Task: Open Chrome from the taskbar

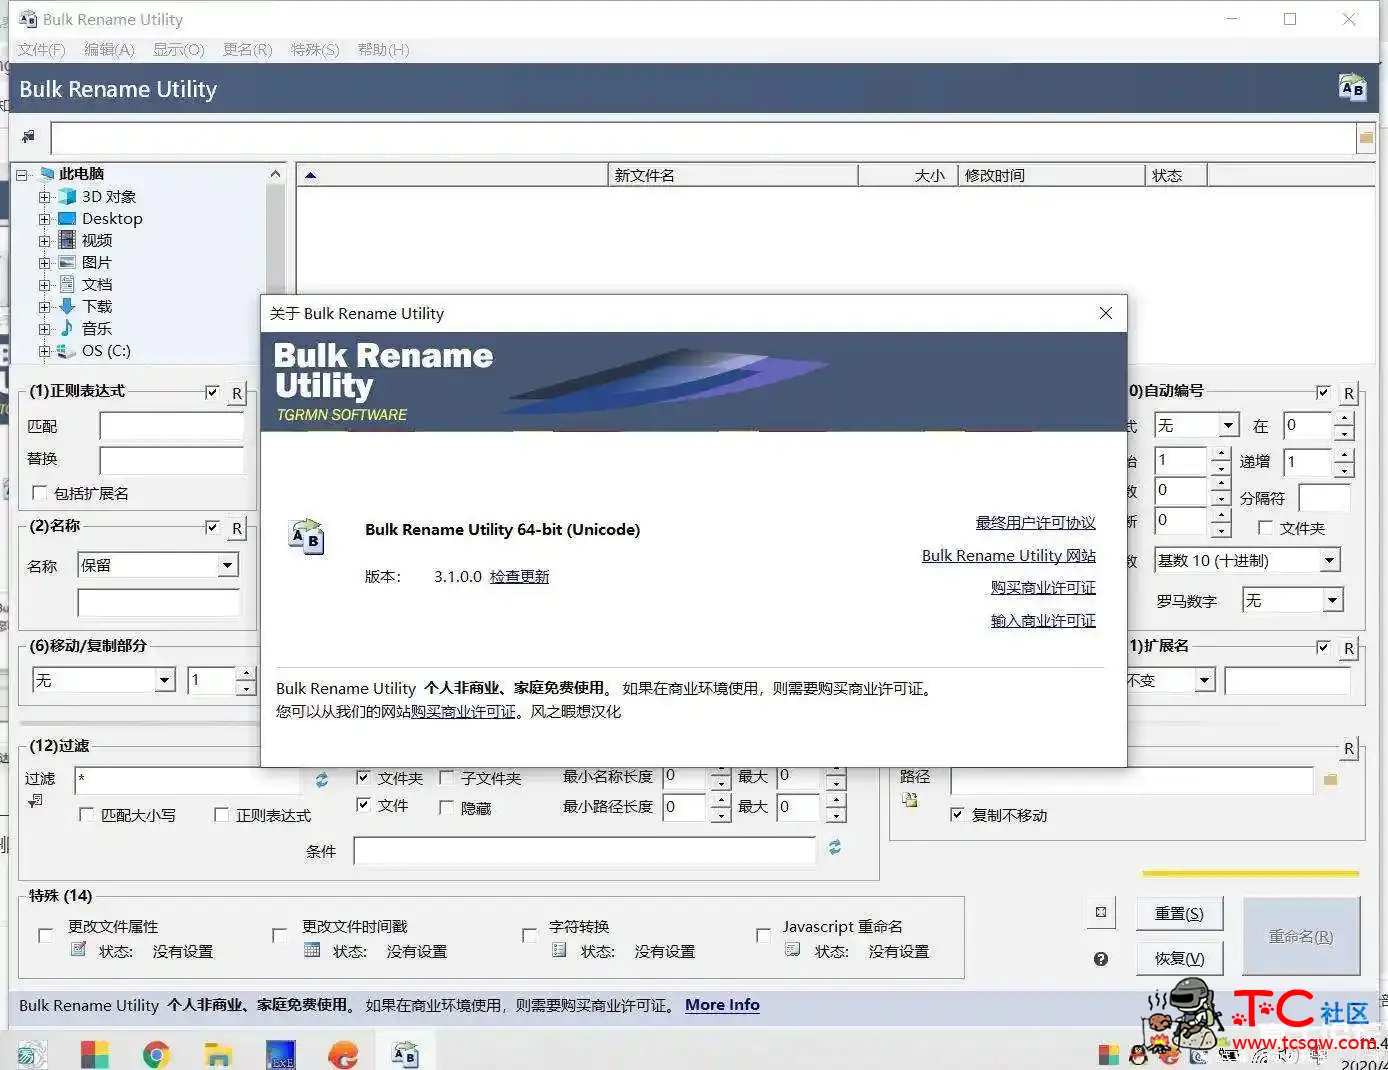Action: [157, 1054]
